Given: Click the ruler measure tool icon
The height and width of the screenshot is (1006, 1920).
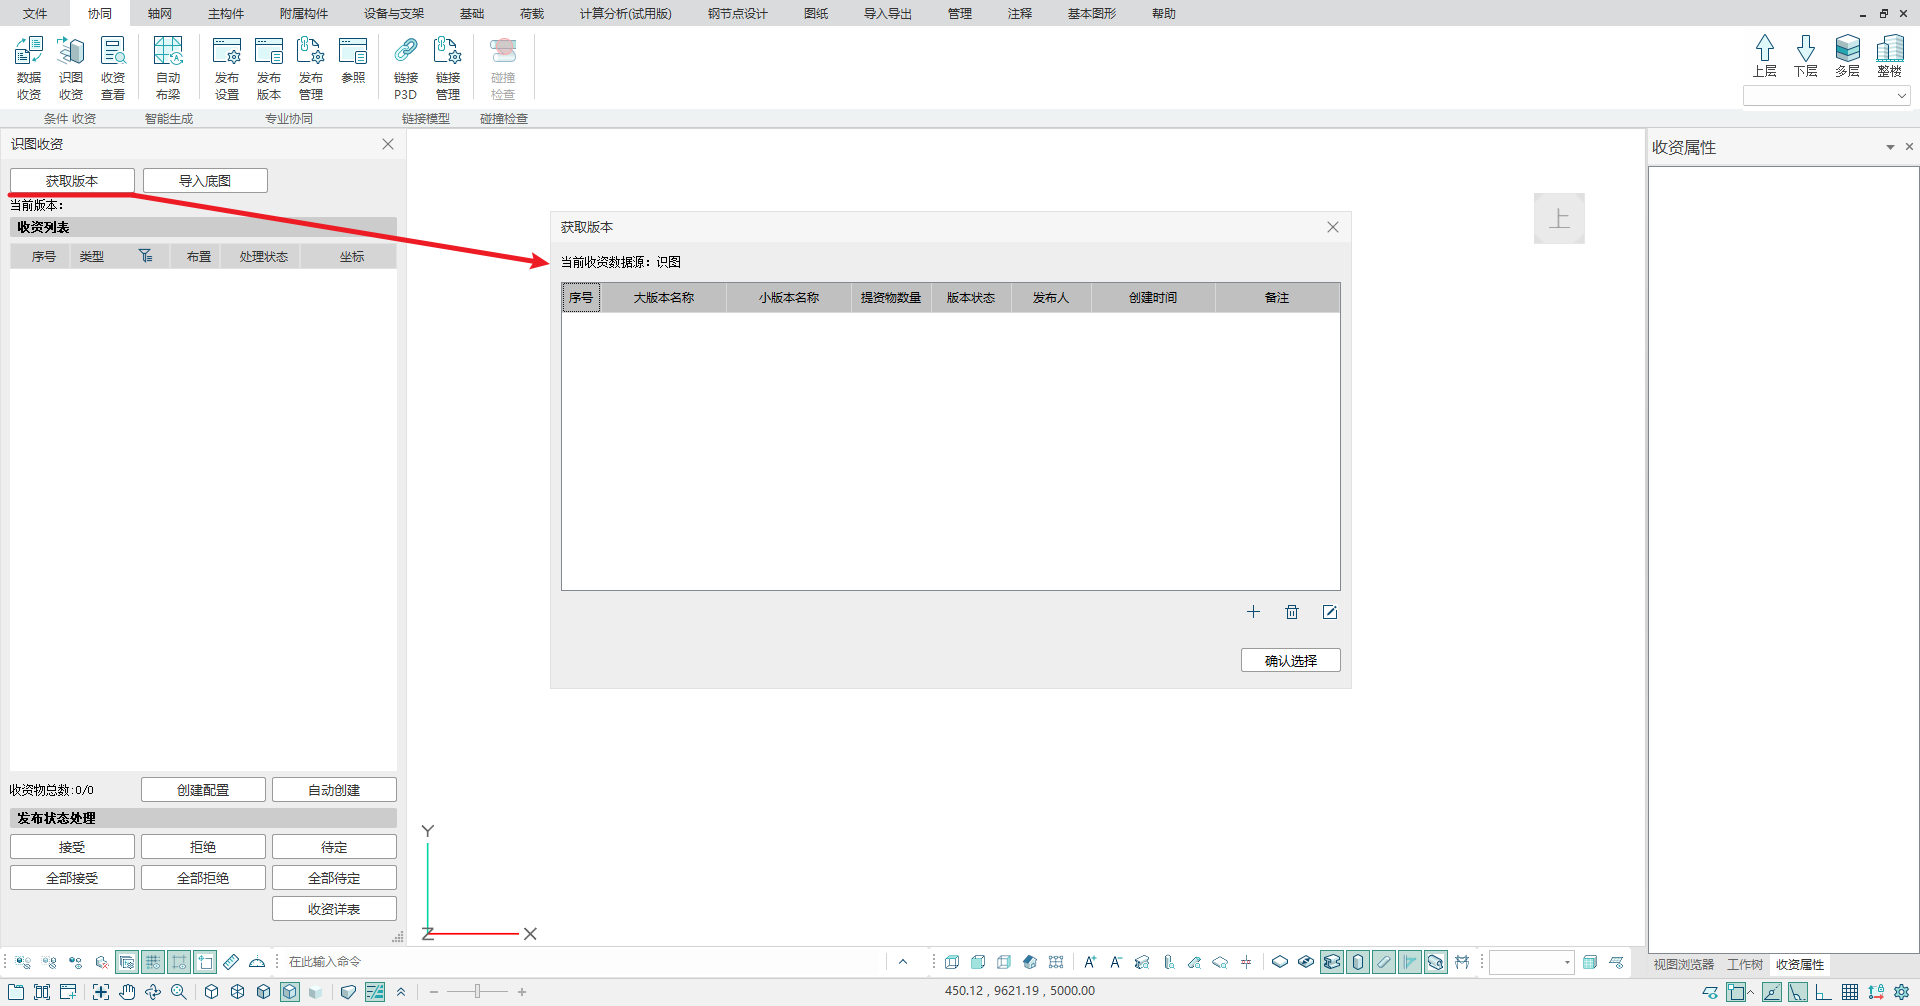Looking at the screenshot, I should 231,962.
